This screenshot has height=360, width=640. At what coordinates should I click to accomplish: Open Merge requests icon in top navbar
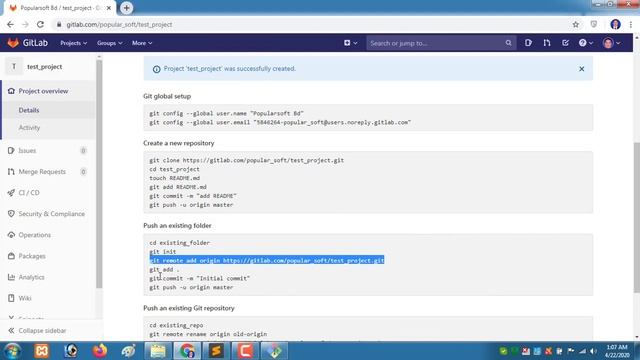point(547,43)
